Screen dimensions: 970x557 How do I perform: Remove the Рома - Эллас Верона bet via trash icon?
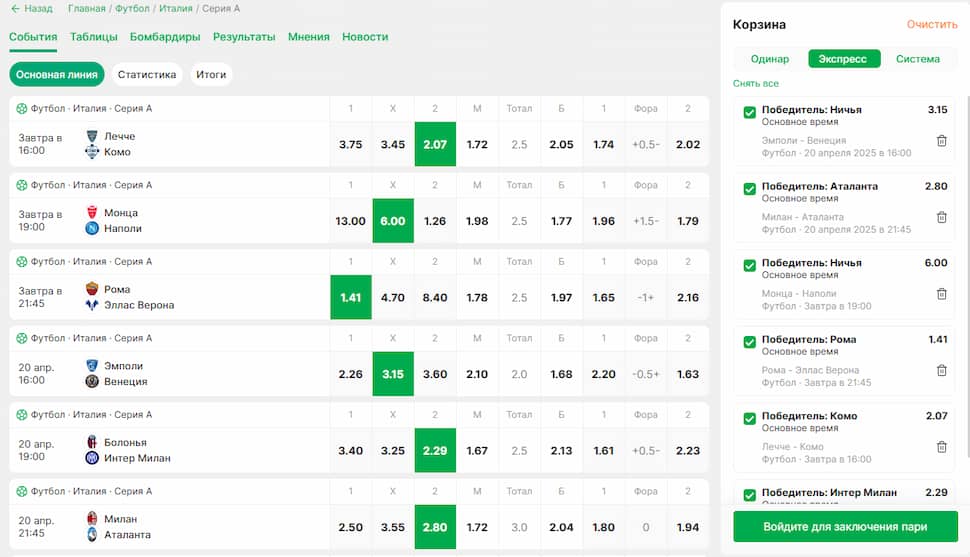[x=942, y=370]
